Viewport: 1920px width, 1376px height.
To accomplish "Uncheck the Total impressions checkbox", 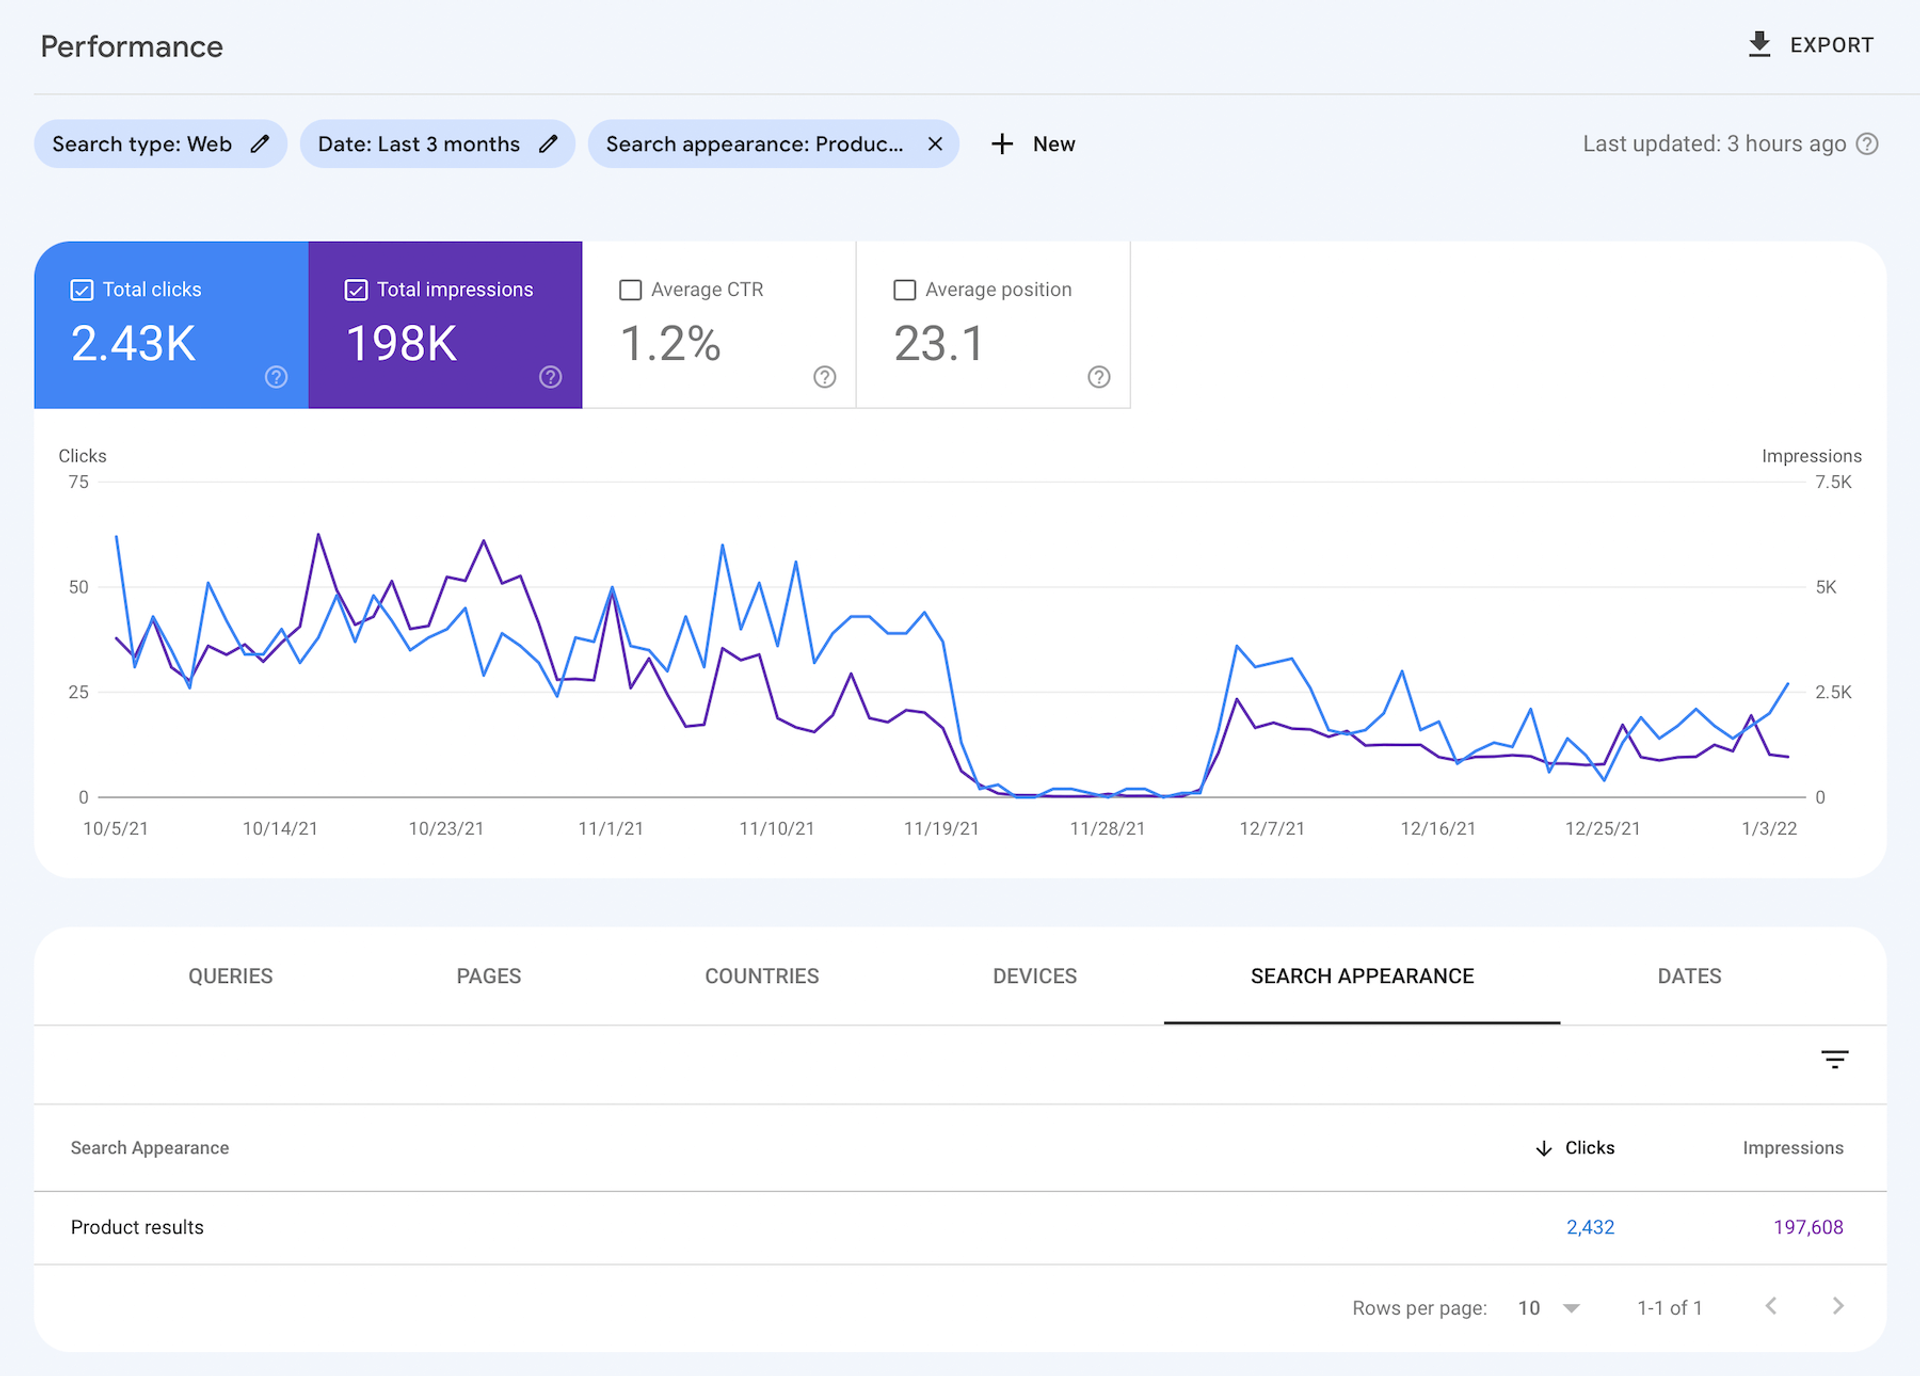I will 356,290.
